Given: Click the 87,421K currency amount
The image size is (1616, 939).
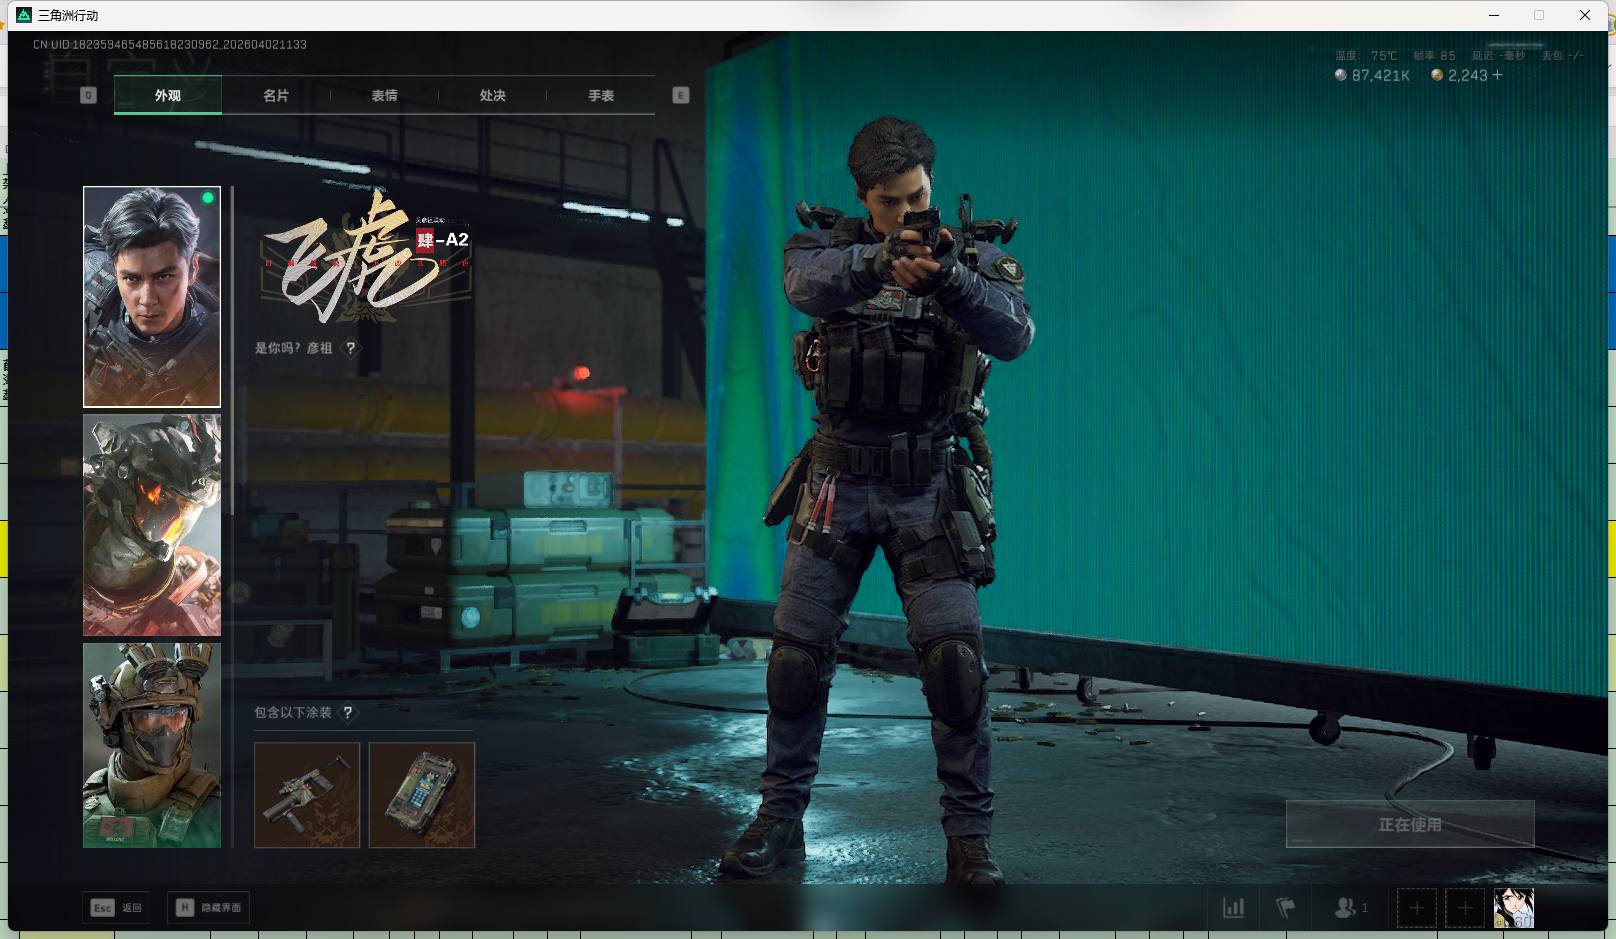Looking at the screenshot, I should [1381, 75].
